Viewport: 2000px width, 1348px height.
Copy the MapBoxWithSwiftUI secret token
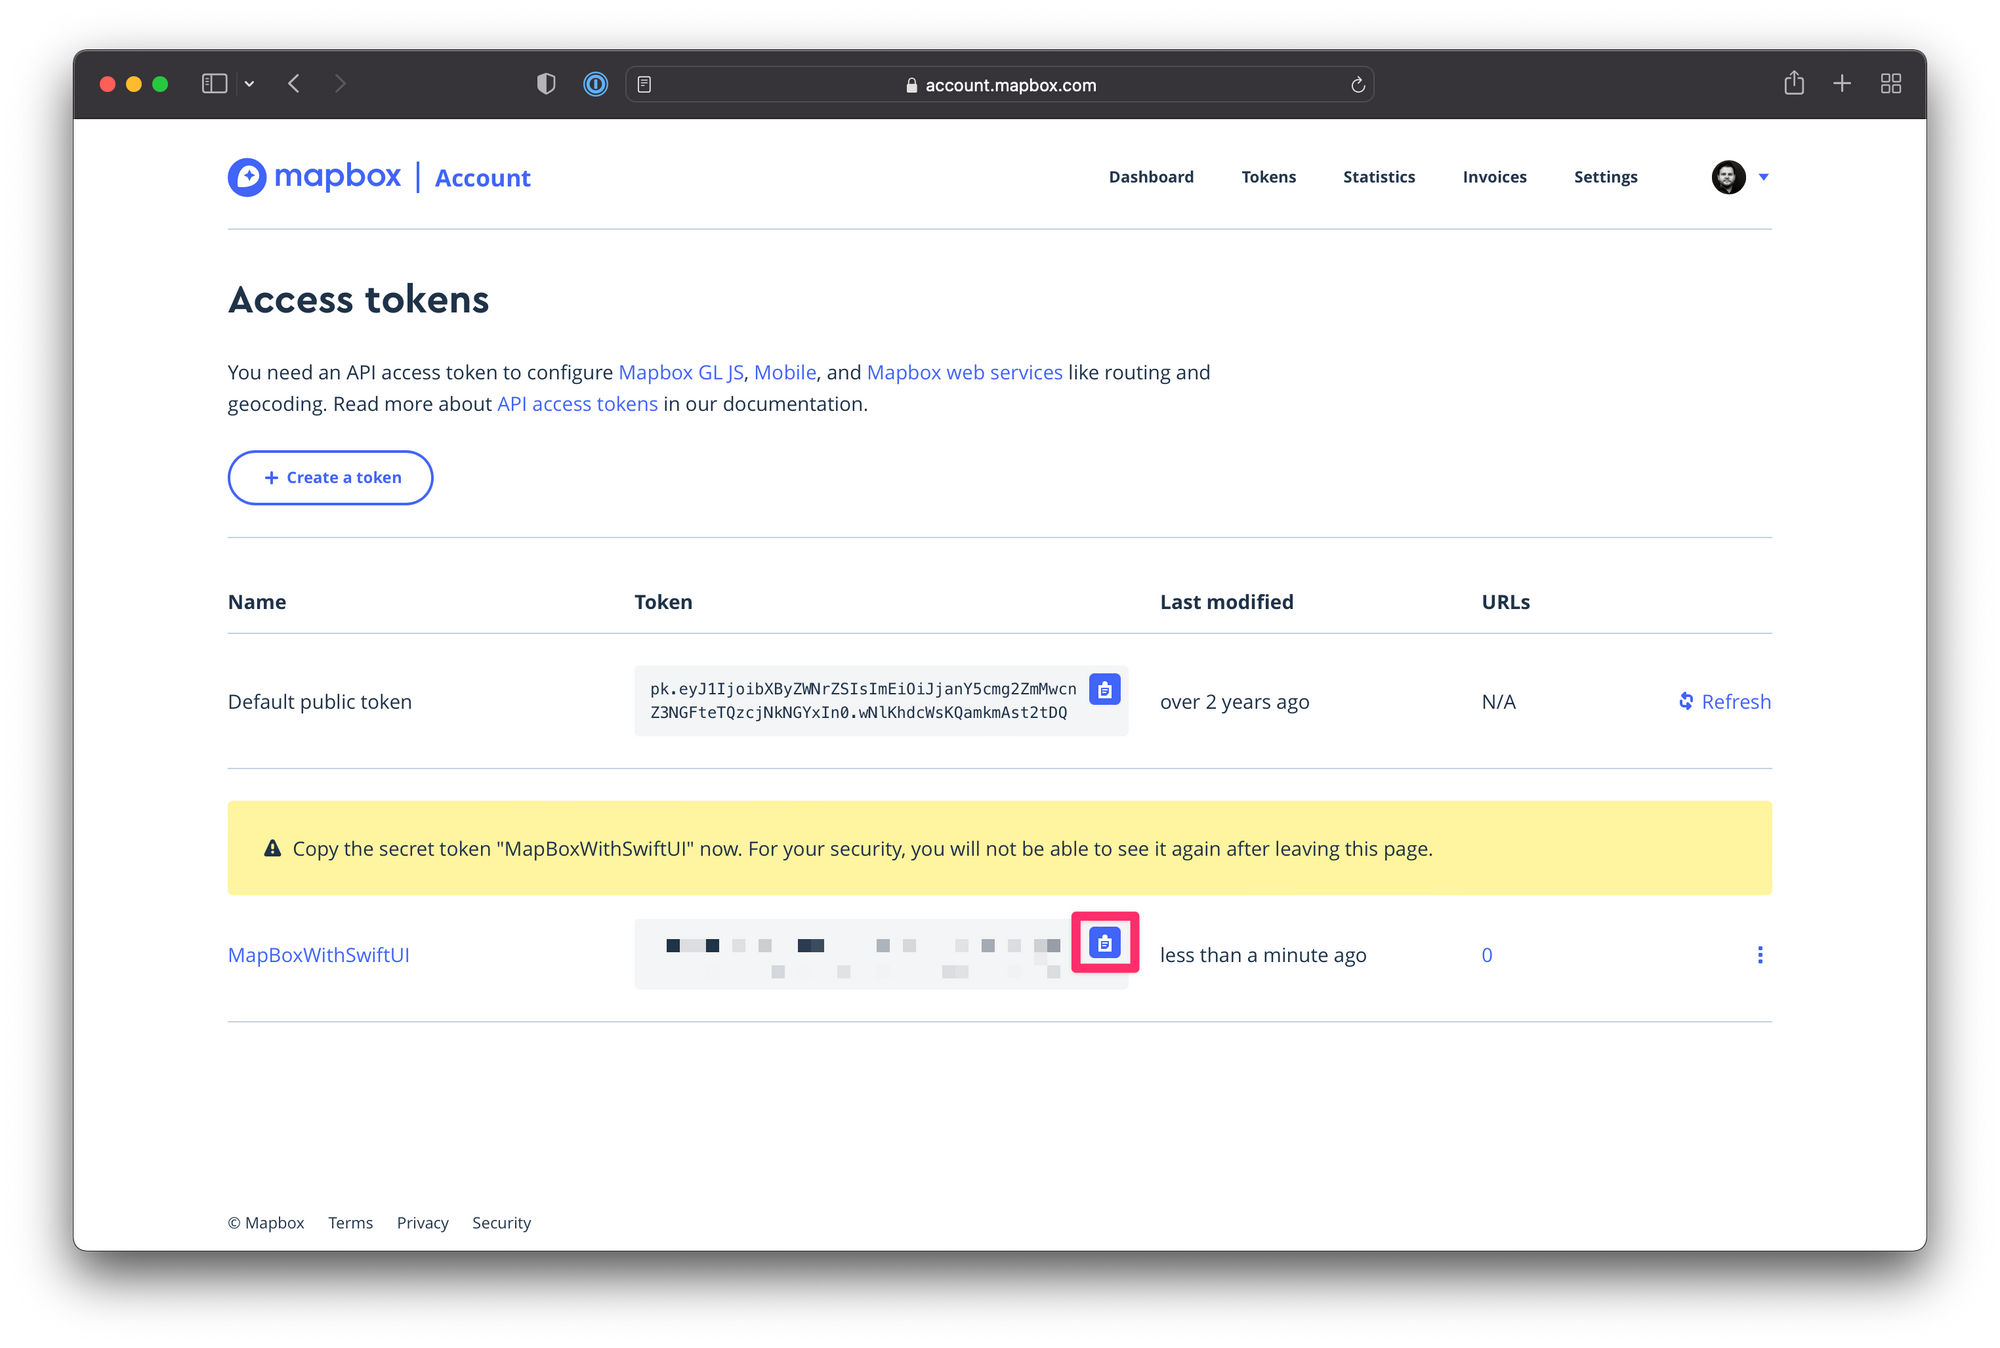point(1104,942)
